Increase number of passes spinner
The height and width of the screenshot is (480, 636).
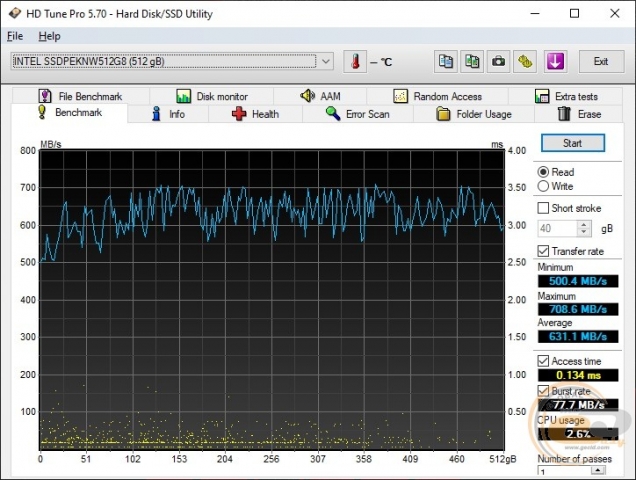pyautogui.click(x=598, y=470)
